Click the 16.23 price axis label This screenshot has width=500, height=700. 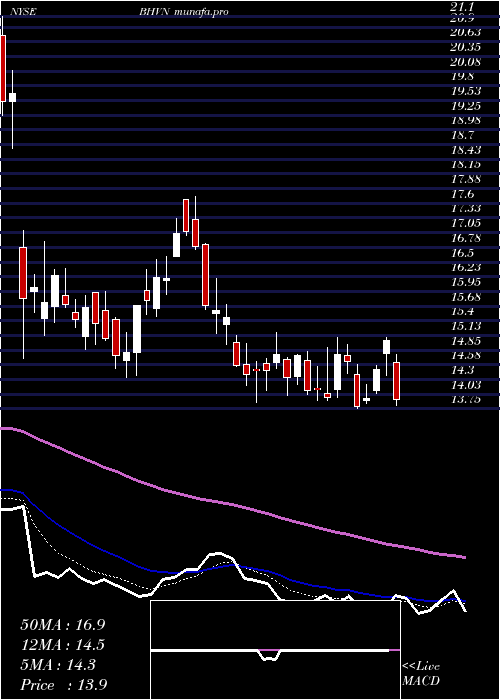coord(466,267)
